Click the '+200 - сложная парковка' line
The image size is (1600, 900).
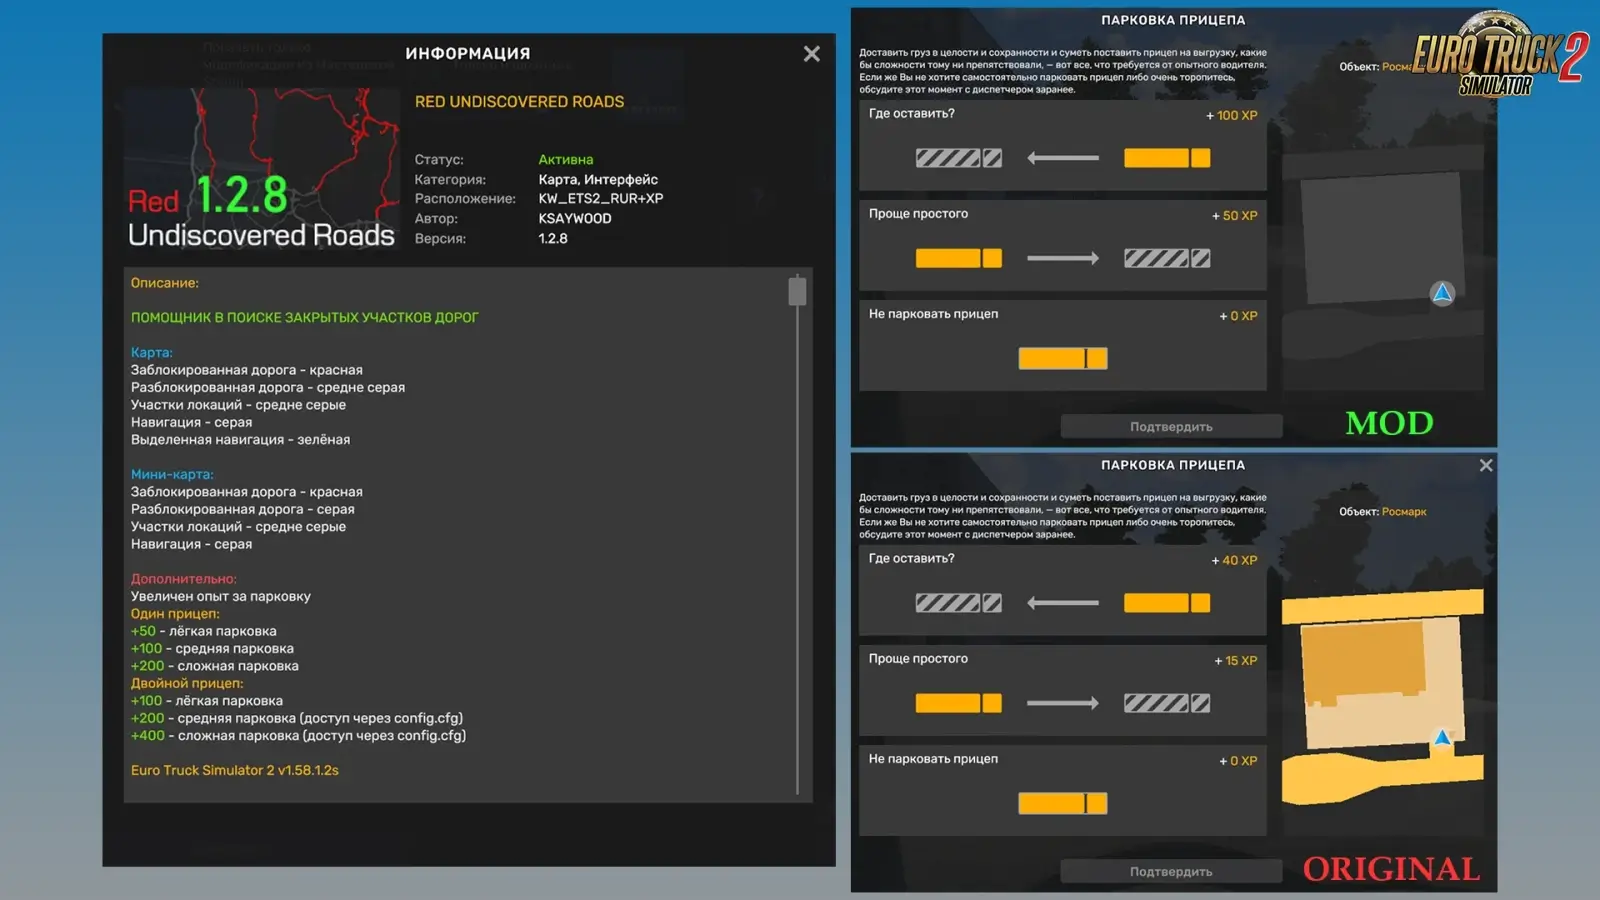tap(215, 666)
